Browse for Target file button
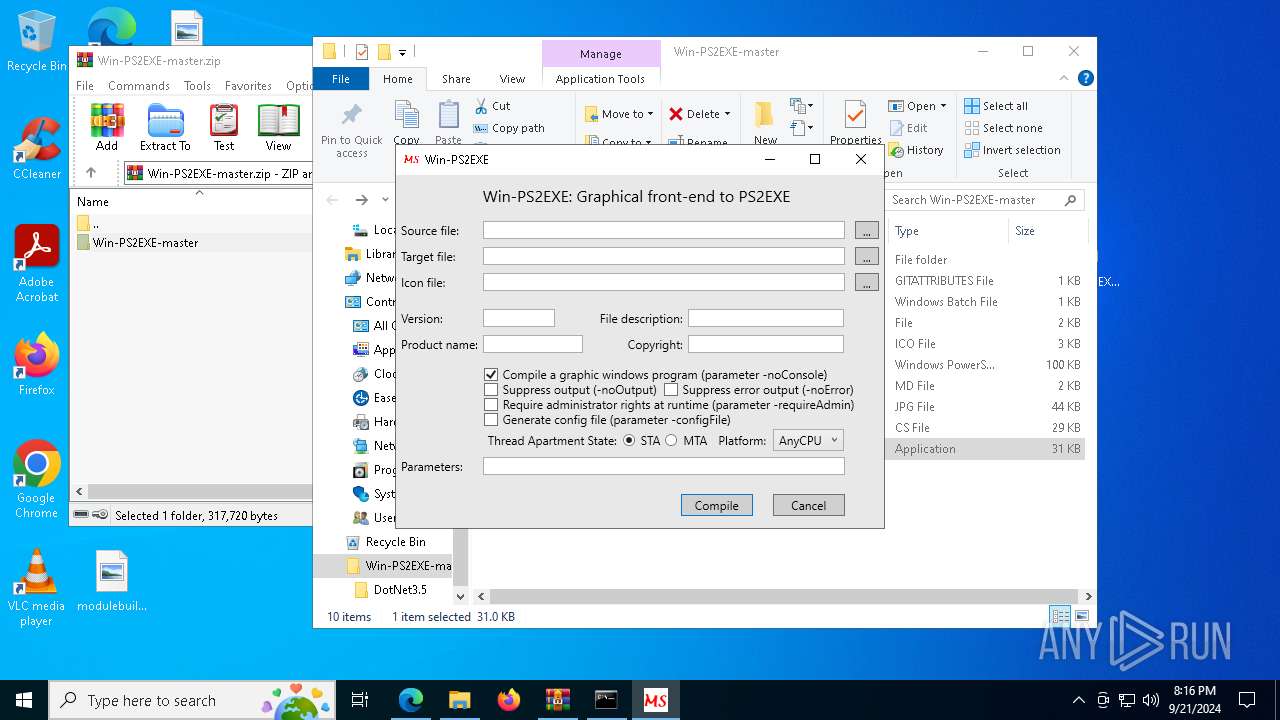This screenshot has height=720, width=1280. point(867,256)
